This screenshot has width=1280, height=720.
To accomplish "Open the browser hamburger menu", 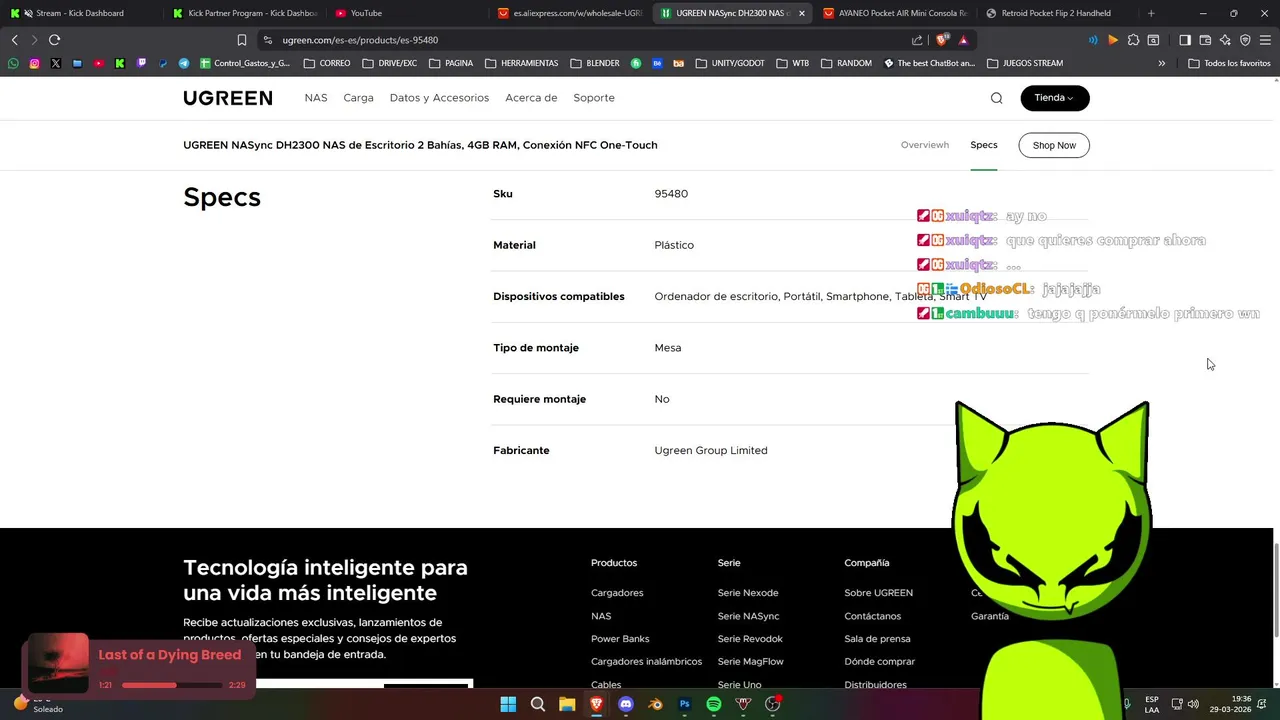I will (1265, 40).
